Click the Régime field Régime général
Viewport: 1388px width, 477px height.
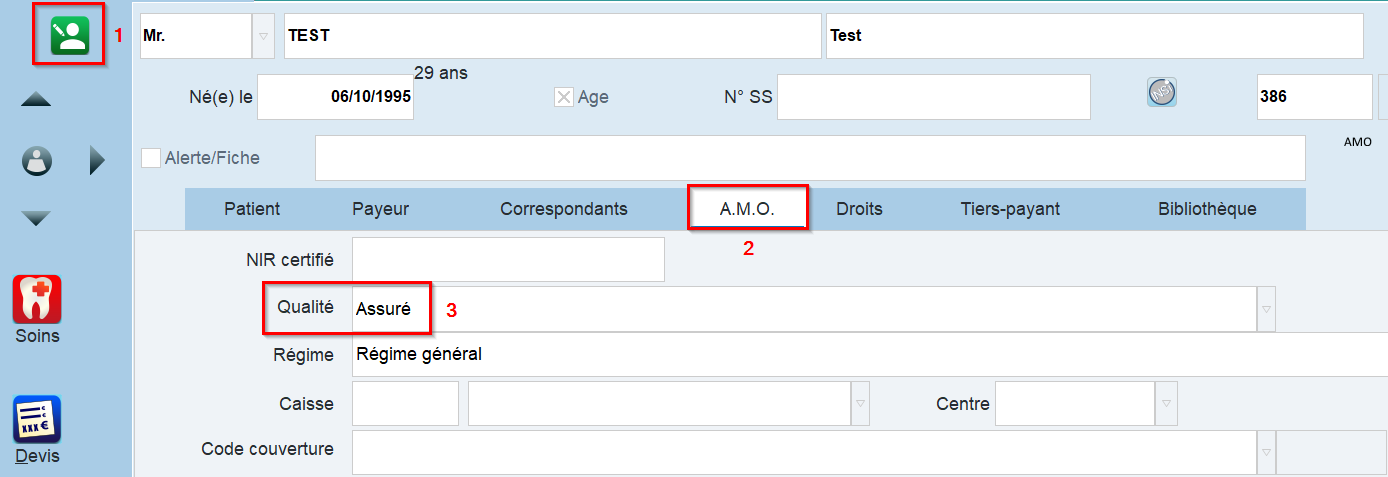point(870,354)
